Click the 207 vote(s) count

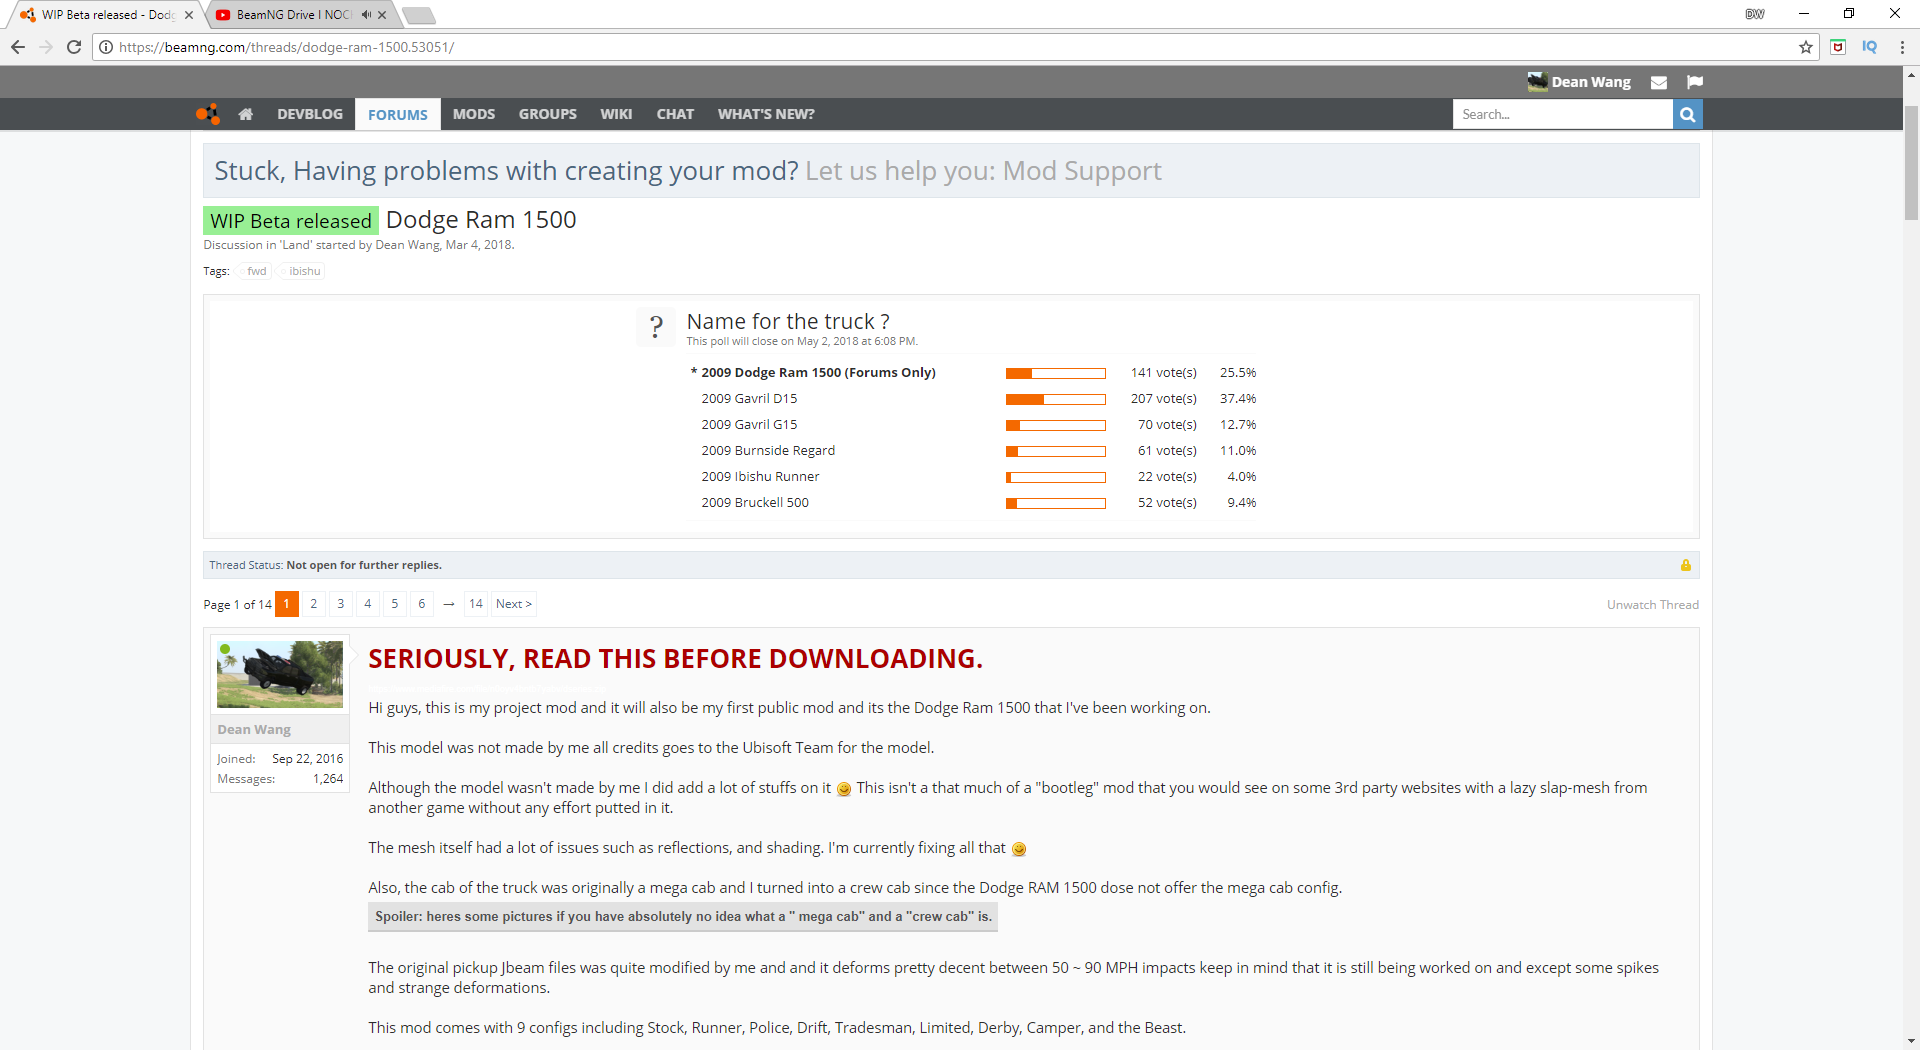coord(1164,399)
